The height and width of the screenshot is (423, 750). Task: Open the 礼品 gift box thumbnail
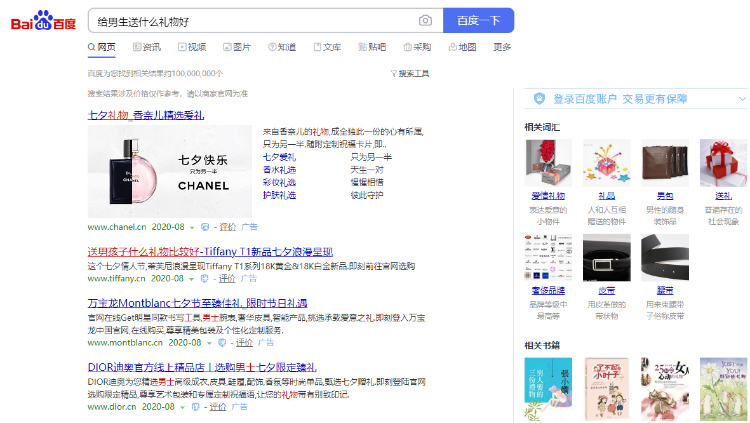[607, 163]
